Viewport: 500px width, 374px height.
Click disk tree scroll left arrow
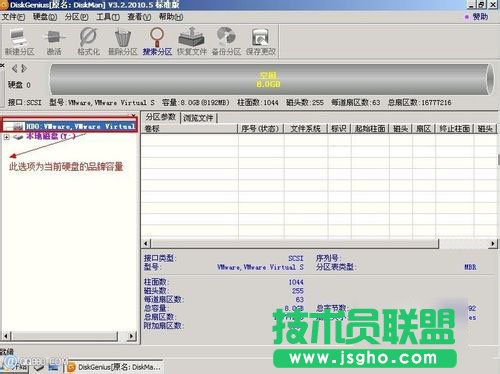(6, 336)
